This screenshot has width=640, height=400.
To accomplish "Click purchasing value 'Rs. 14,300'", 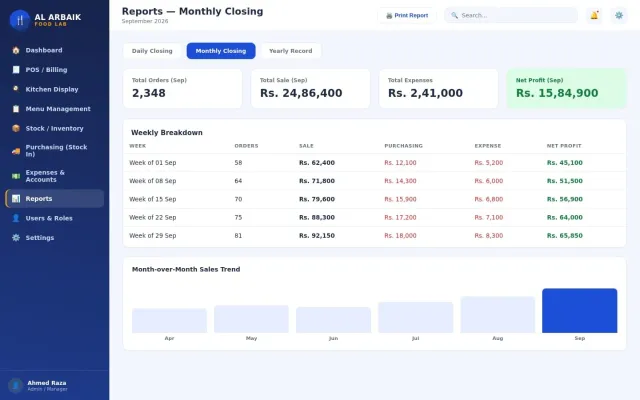I will point(400,181).
